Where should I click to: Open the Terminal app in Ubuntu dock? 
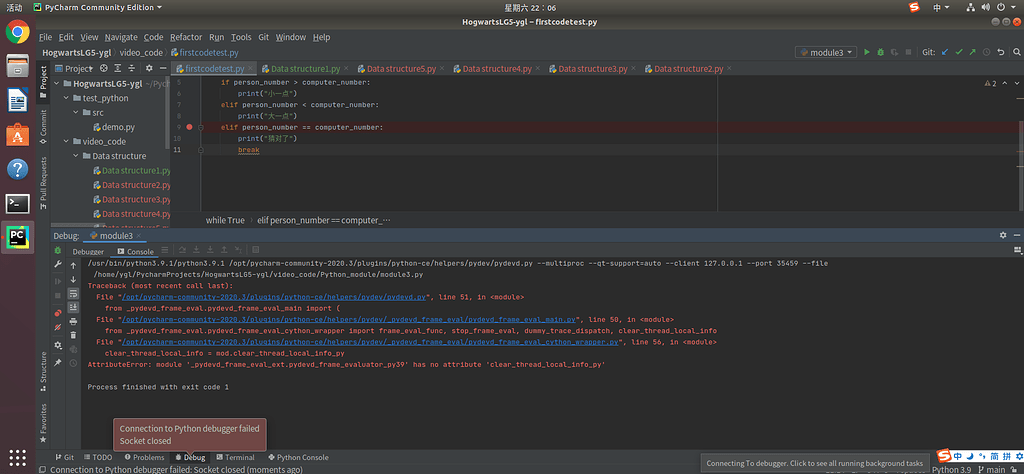click(x=18, y=204)
